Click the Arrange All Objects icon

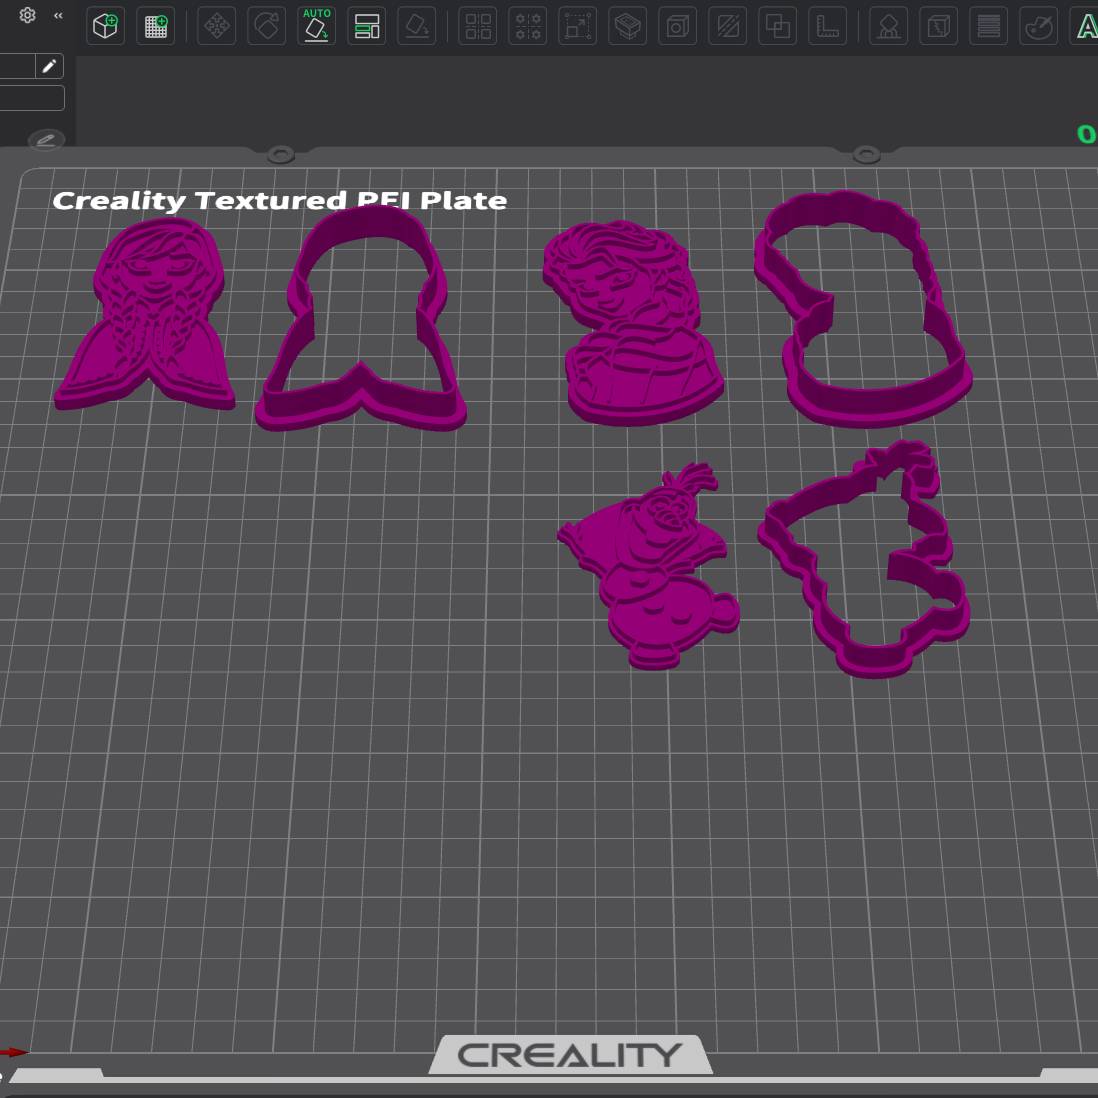click(x=367, y=26)
